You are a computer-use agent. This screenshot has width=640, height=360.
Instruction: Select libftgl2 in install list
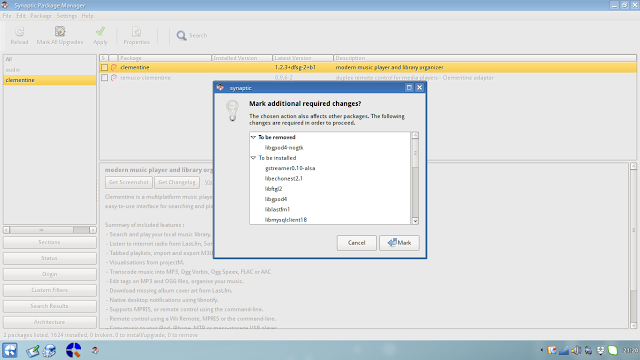(x=273, y=189)
